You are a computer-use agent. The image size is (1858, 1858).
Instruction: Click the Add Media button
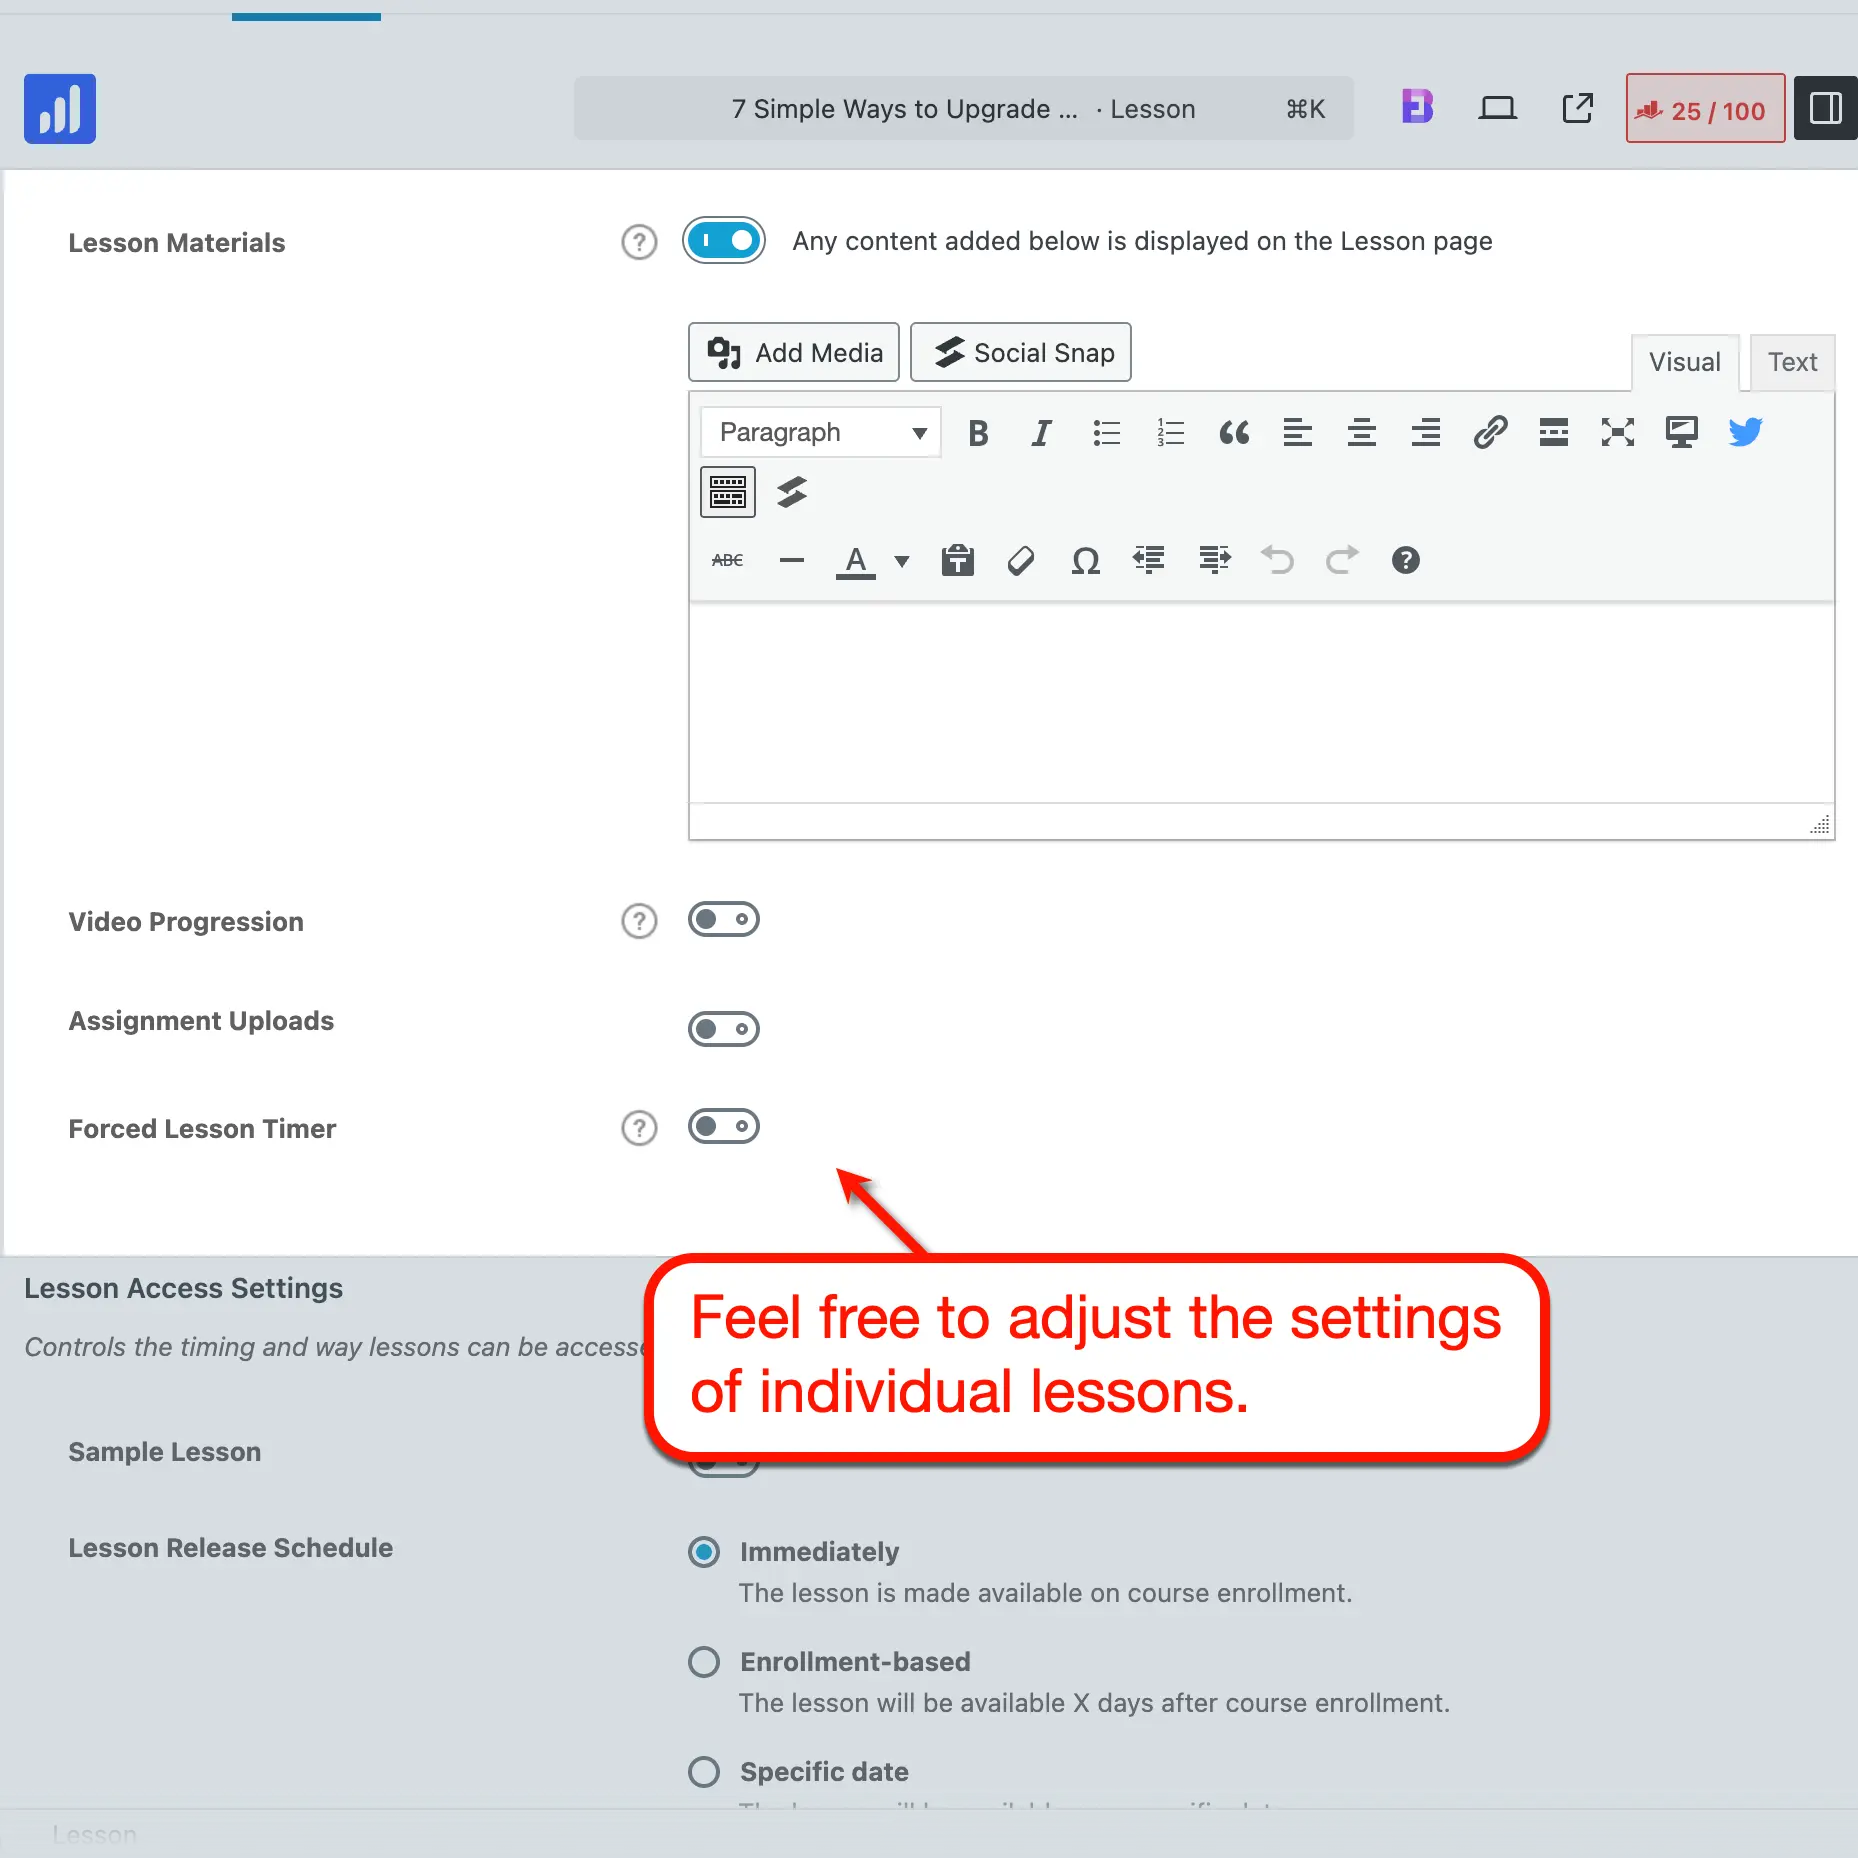pyautogui.click(x=793, y=352)
